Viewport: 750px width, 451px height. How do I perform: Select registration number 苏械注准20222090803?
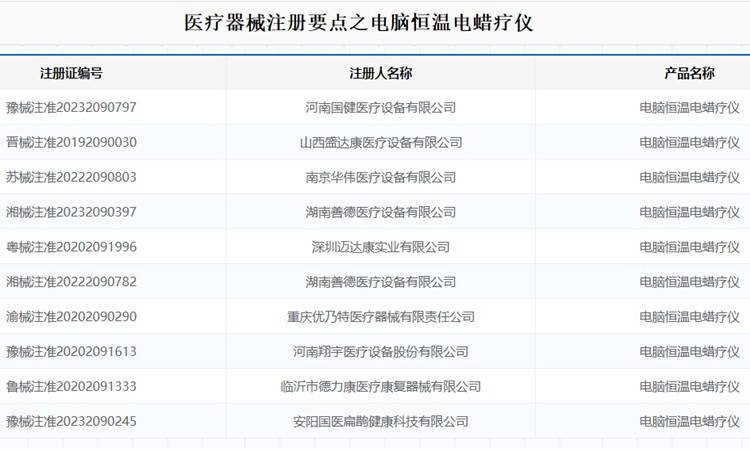71,177
